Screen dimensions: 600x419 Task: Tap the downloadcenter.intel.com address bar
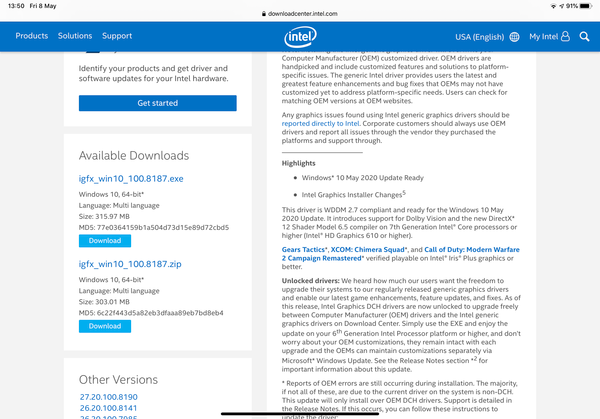[x=300, y=14]
